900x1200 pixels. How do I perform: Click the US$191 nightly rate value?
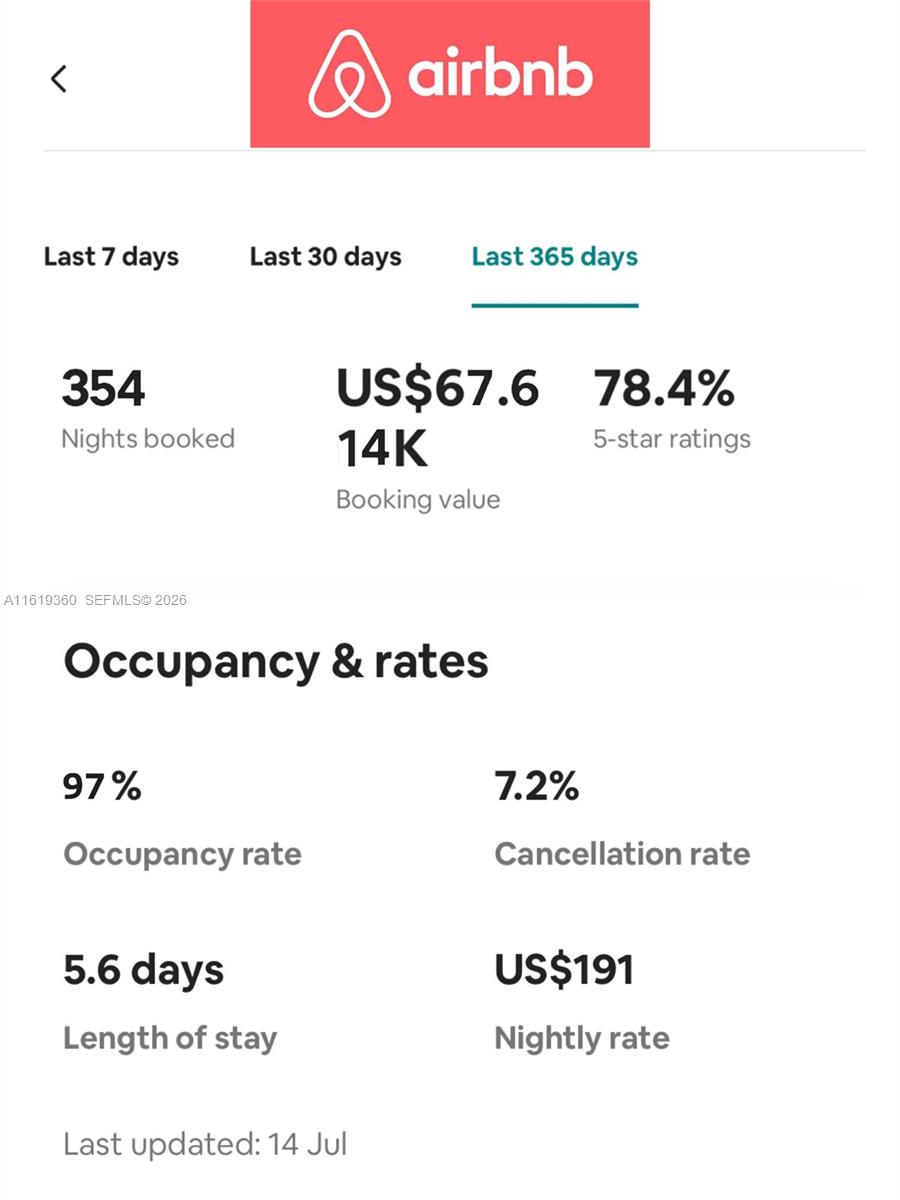tap(564, 970)
